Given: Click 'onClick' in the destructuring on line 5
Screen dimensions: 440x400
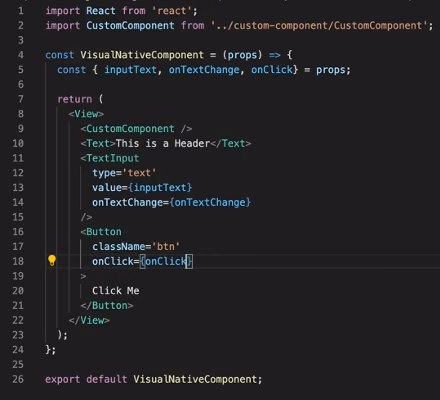Looking at the screenshot, I should [272, 69].
